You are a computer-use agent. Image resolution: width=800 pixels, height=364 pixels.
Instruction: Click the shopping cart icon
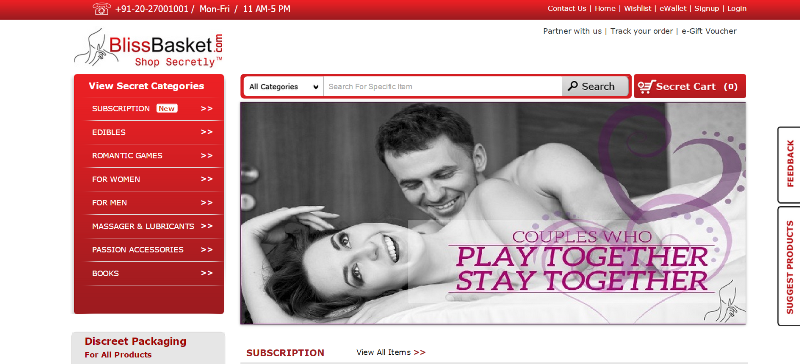point(646,87)
